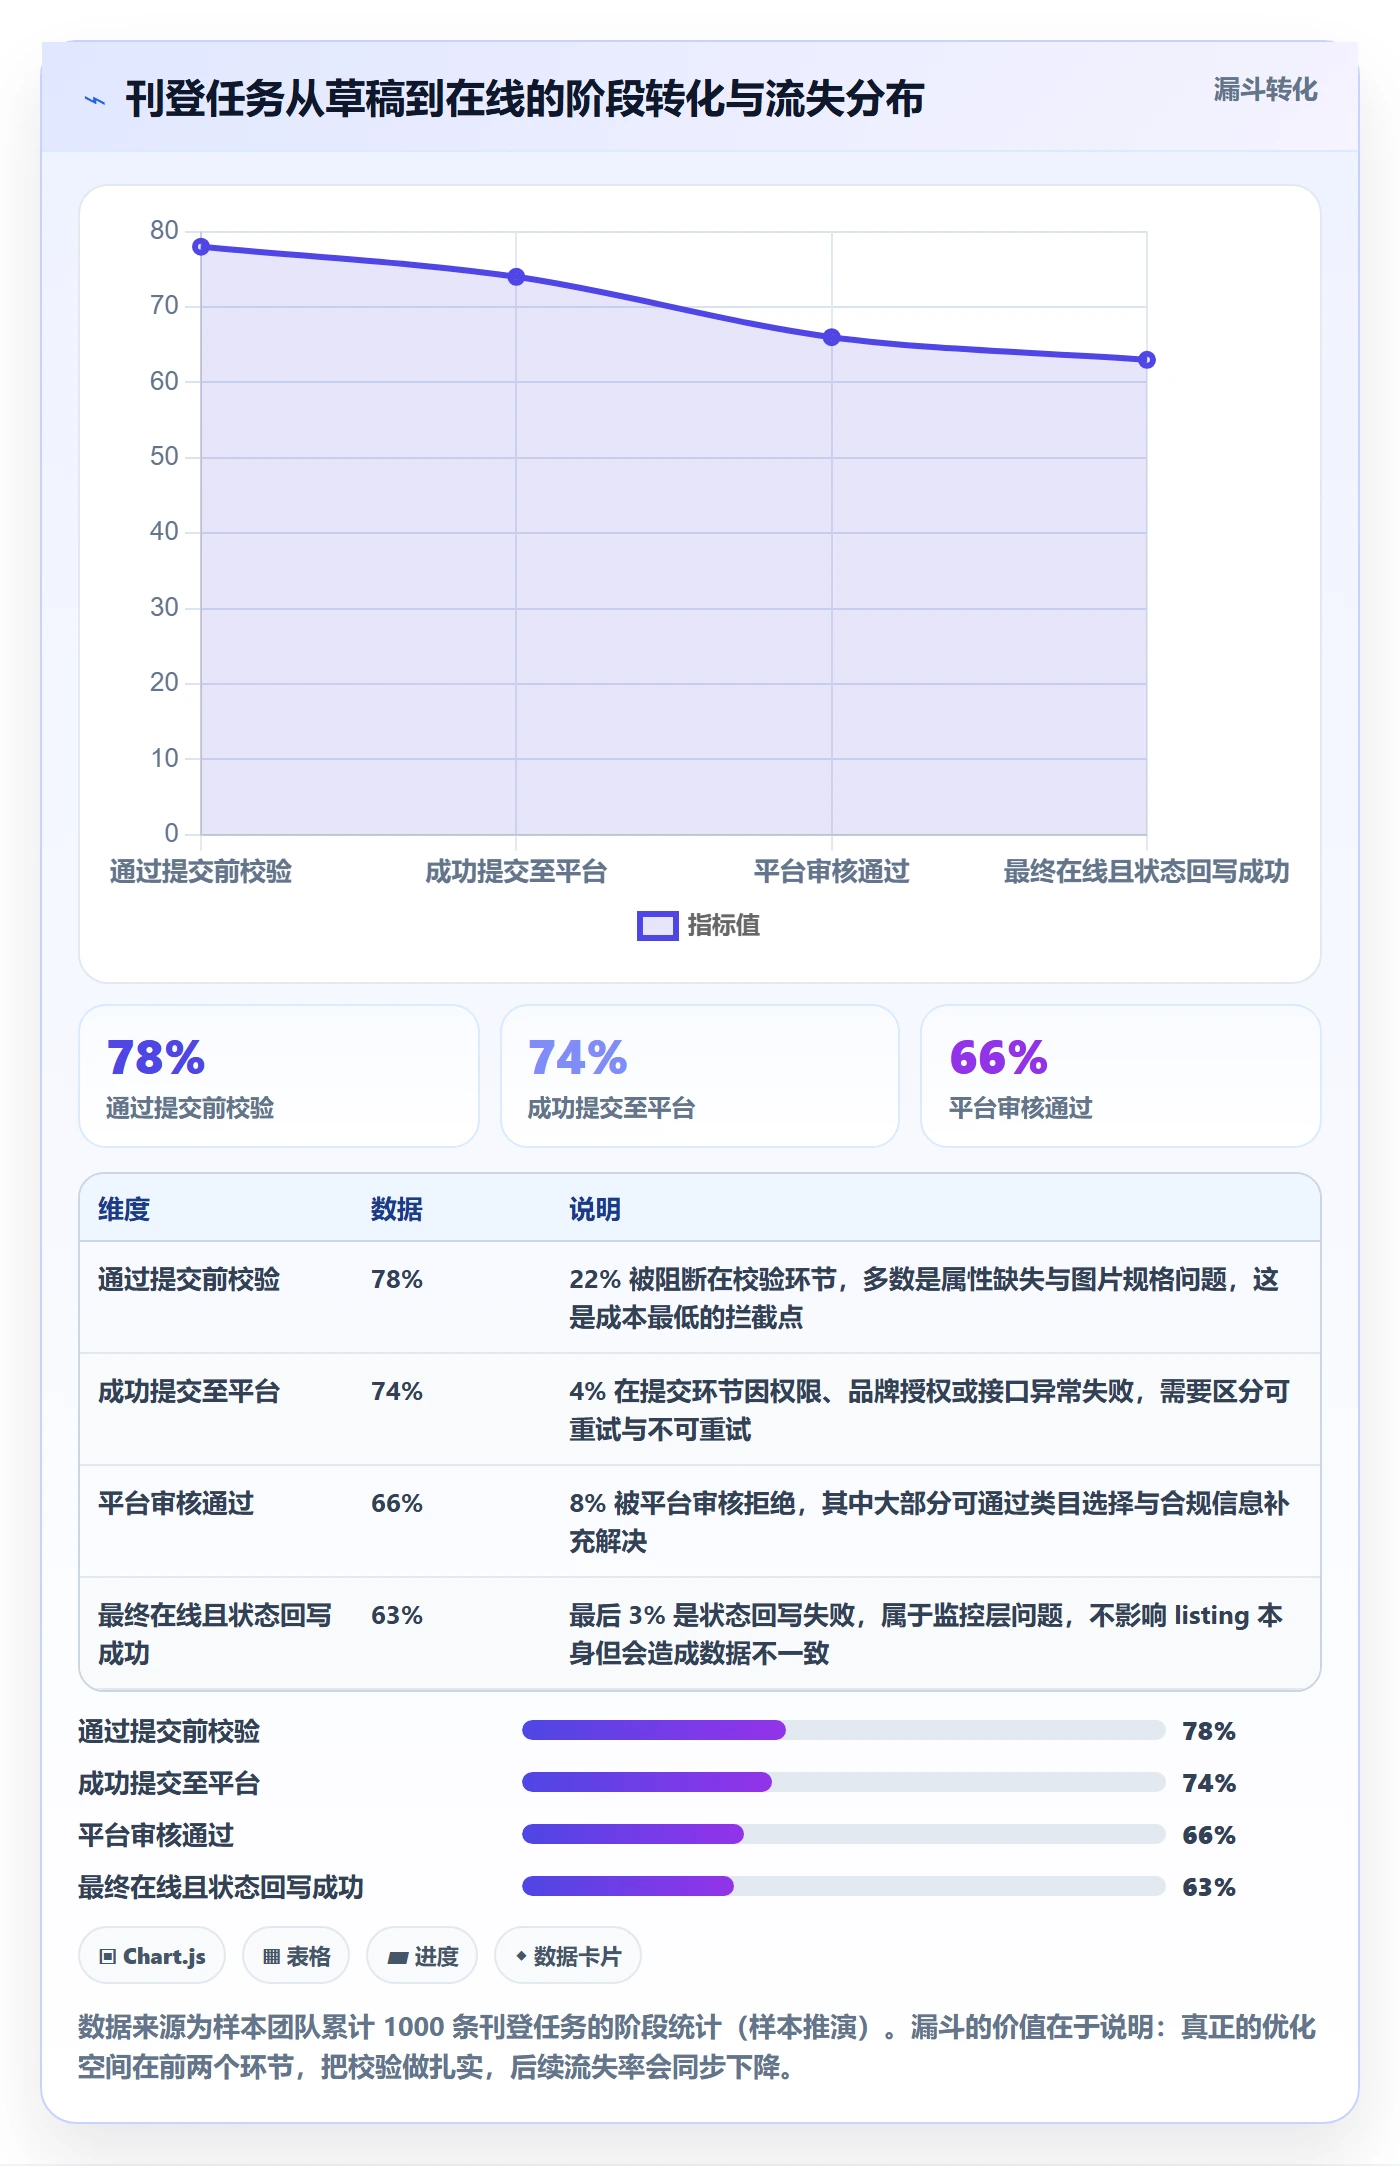
Task: Click the 数据 column header
Action: (x=397, y=1209)
